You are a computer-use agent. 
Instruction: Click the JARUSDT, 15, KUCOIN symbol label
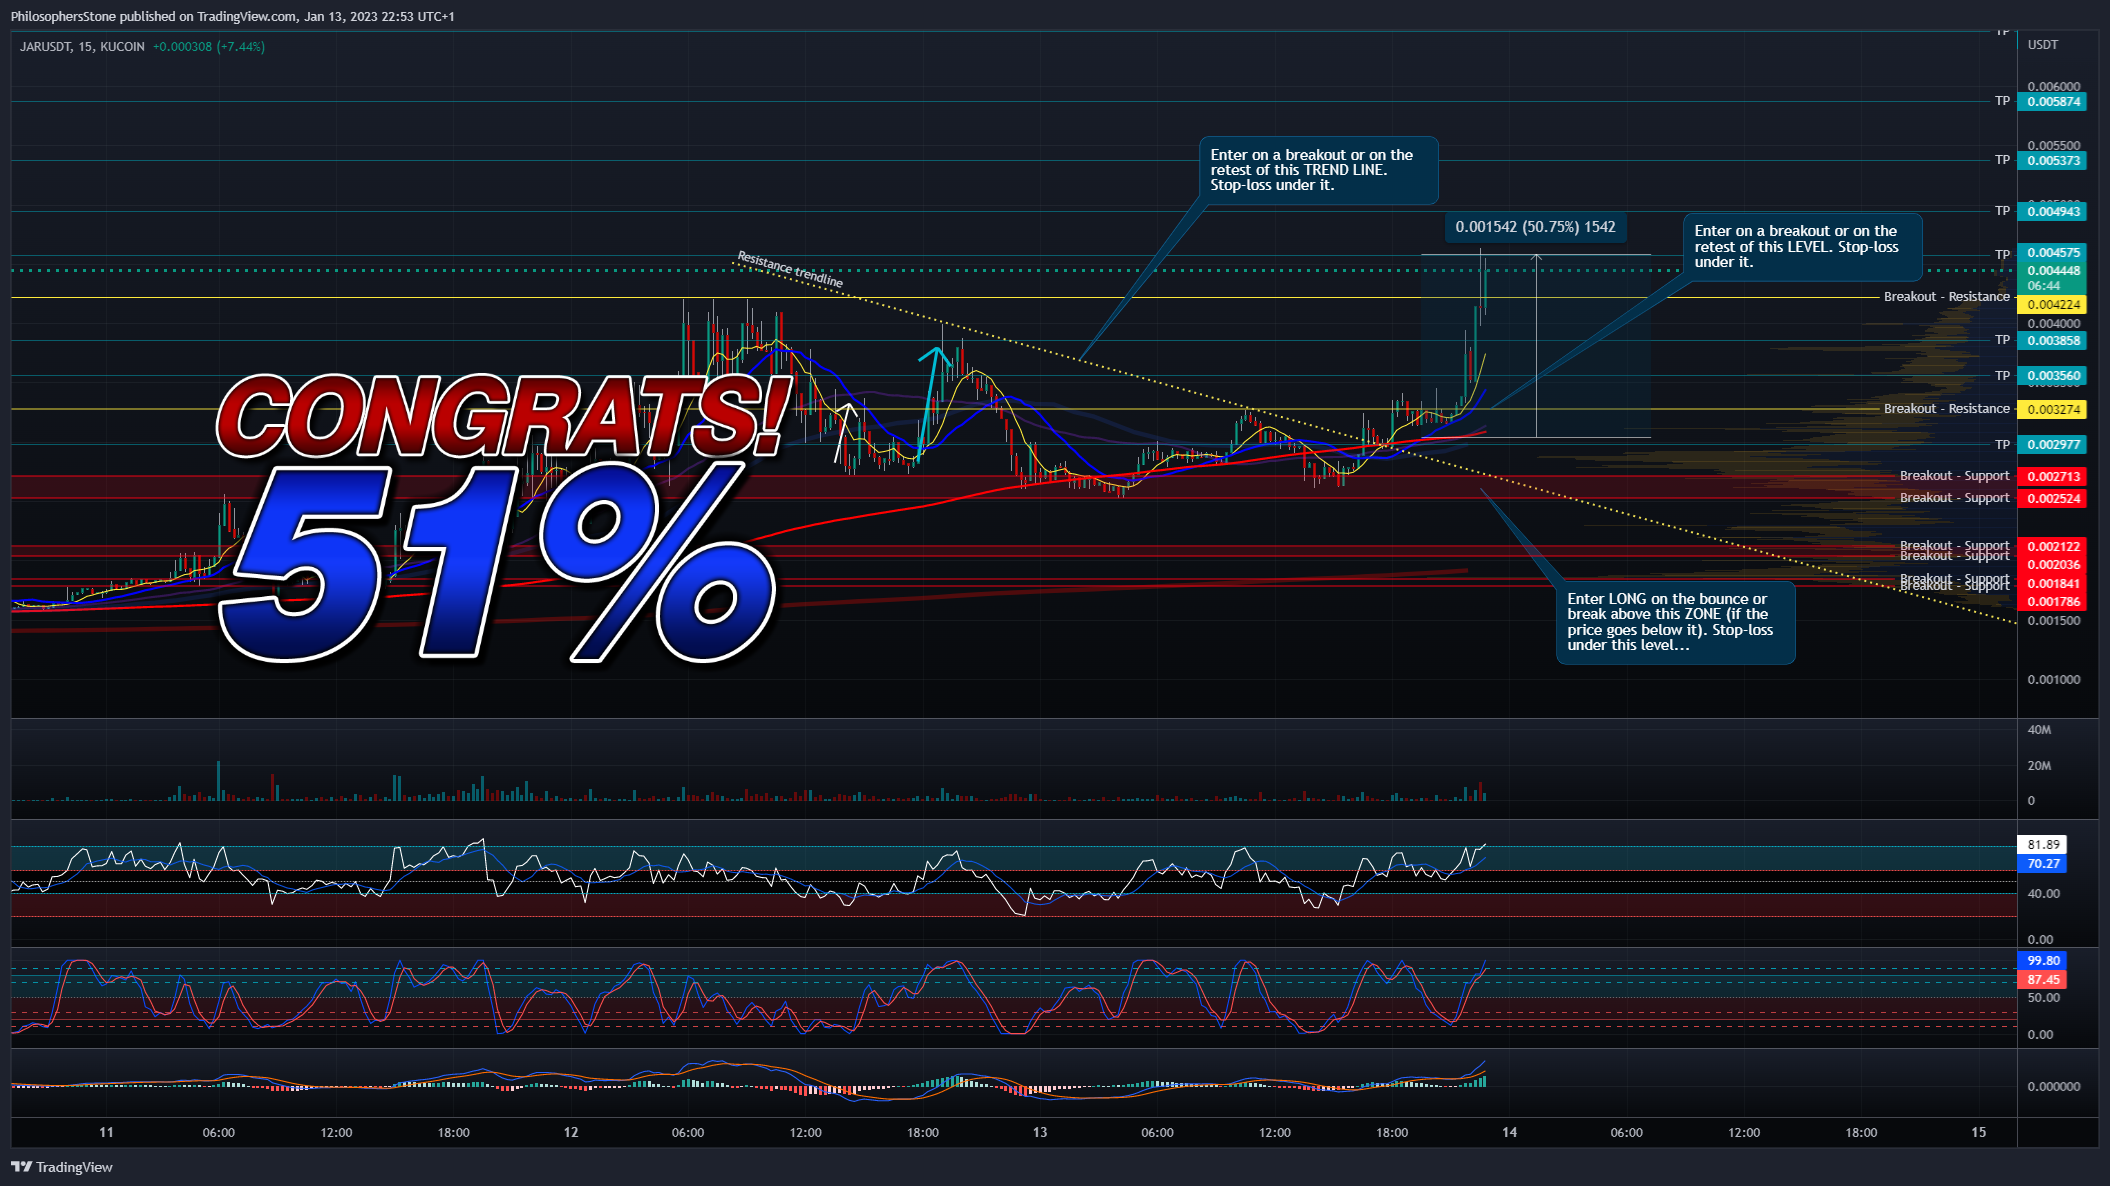tap(82, 47)
